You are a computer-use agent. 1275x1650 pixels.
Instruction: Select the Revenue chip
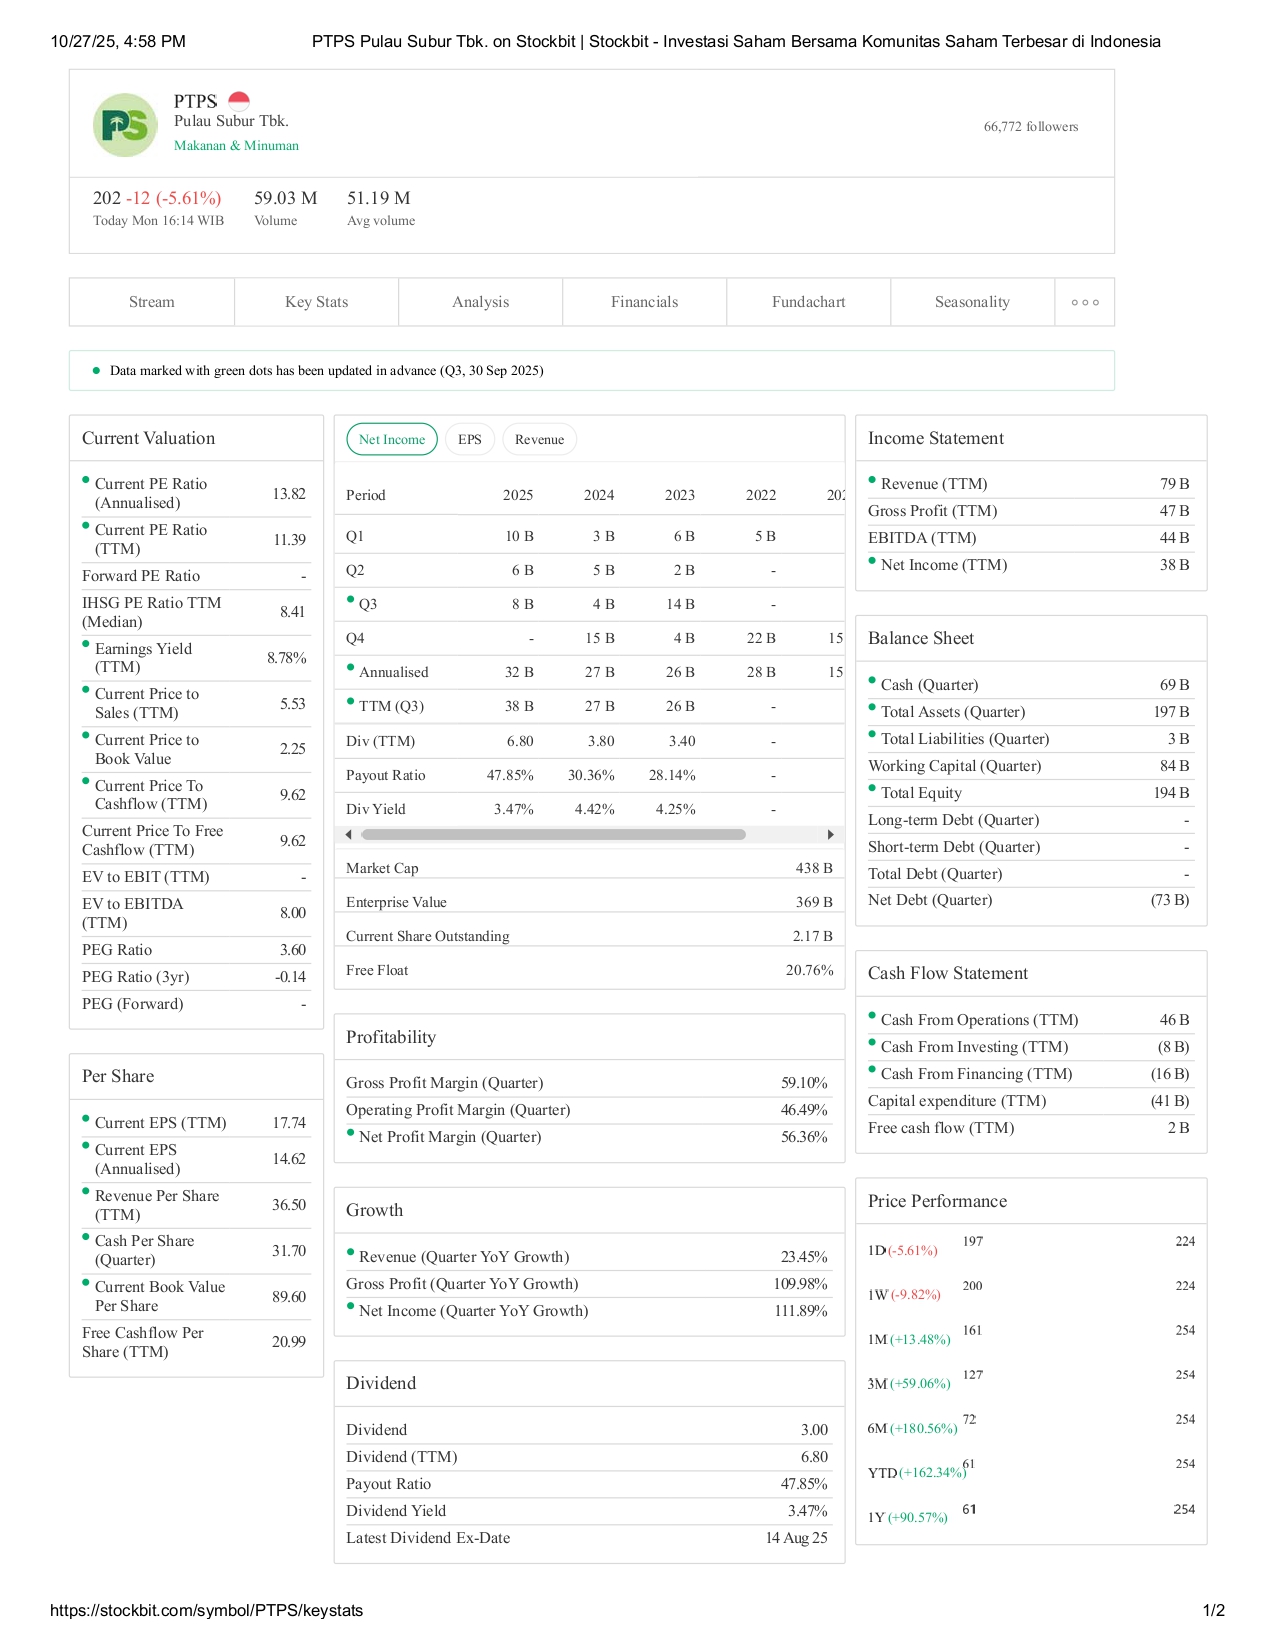click(x=540, y=439)
